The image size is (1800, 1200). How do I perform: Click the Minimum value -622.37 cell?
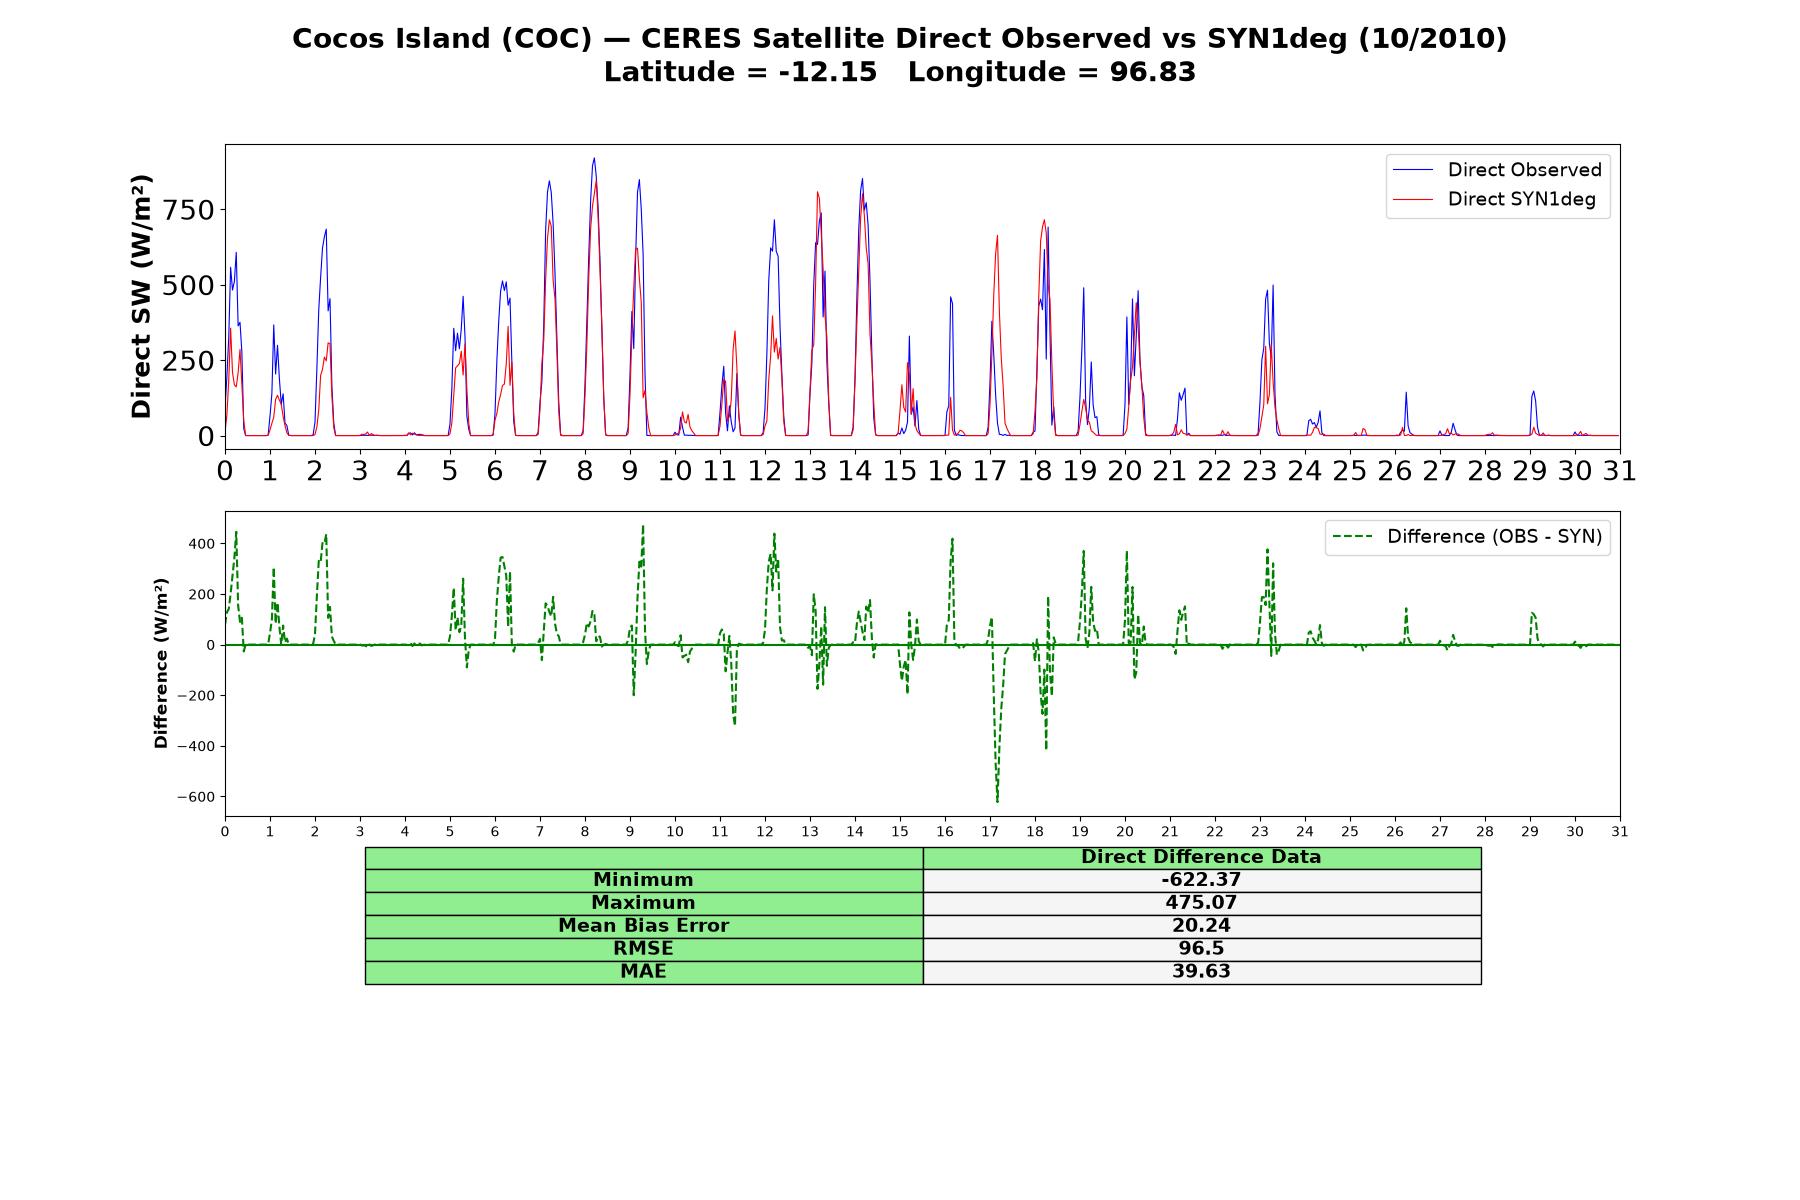click(1201, 880)
